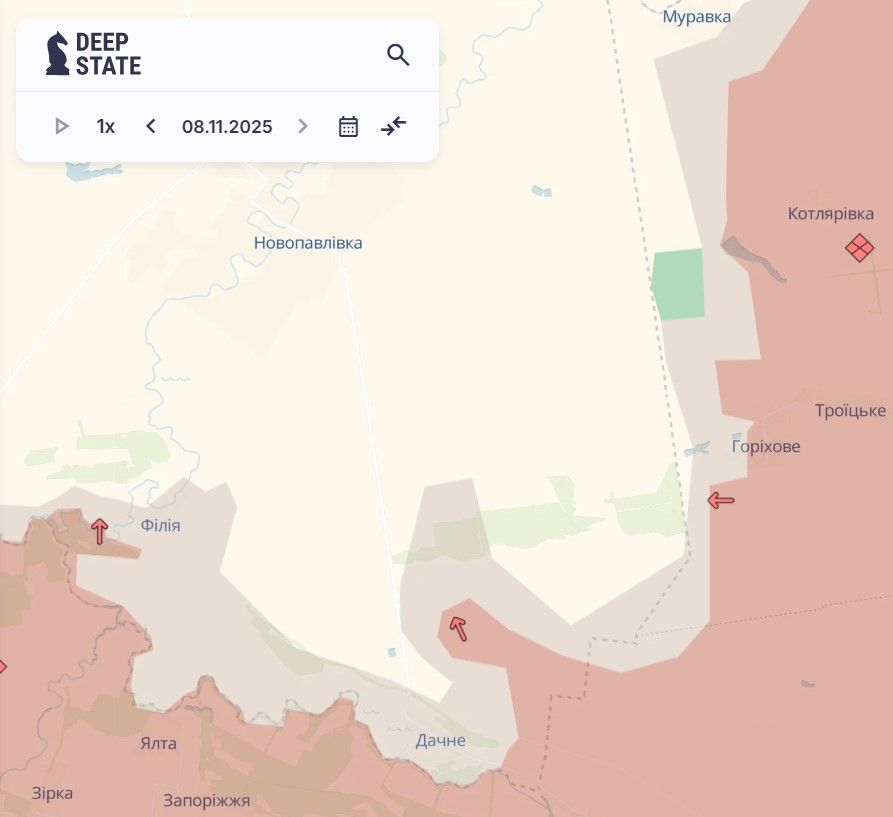Advance to the next day
893x817 pixels.
point(303,127)
